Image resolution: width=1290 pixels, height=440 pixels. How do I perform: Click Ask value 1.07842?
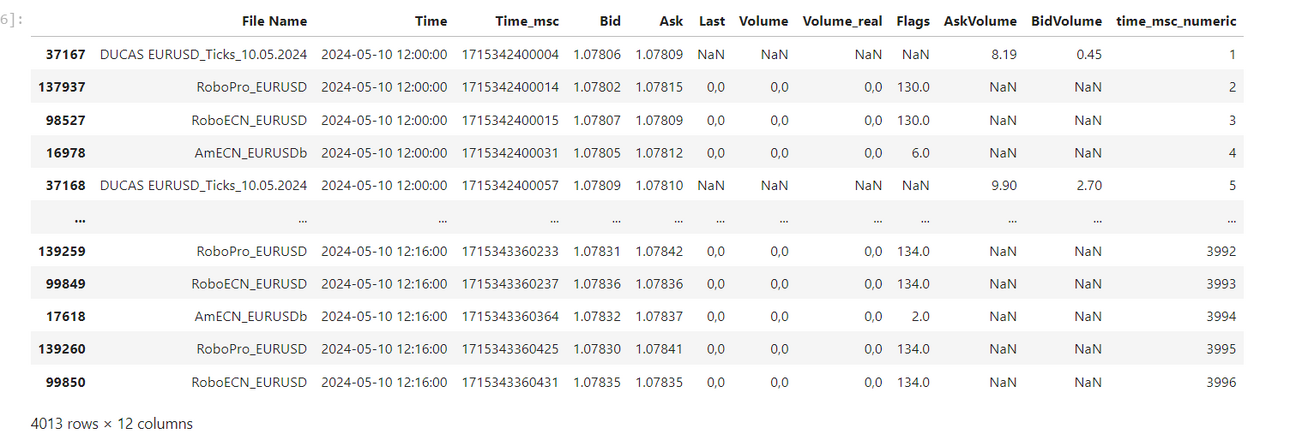(x=659, y=251)
